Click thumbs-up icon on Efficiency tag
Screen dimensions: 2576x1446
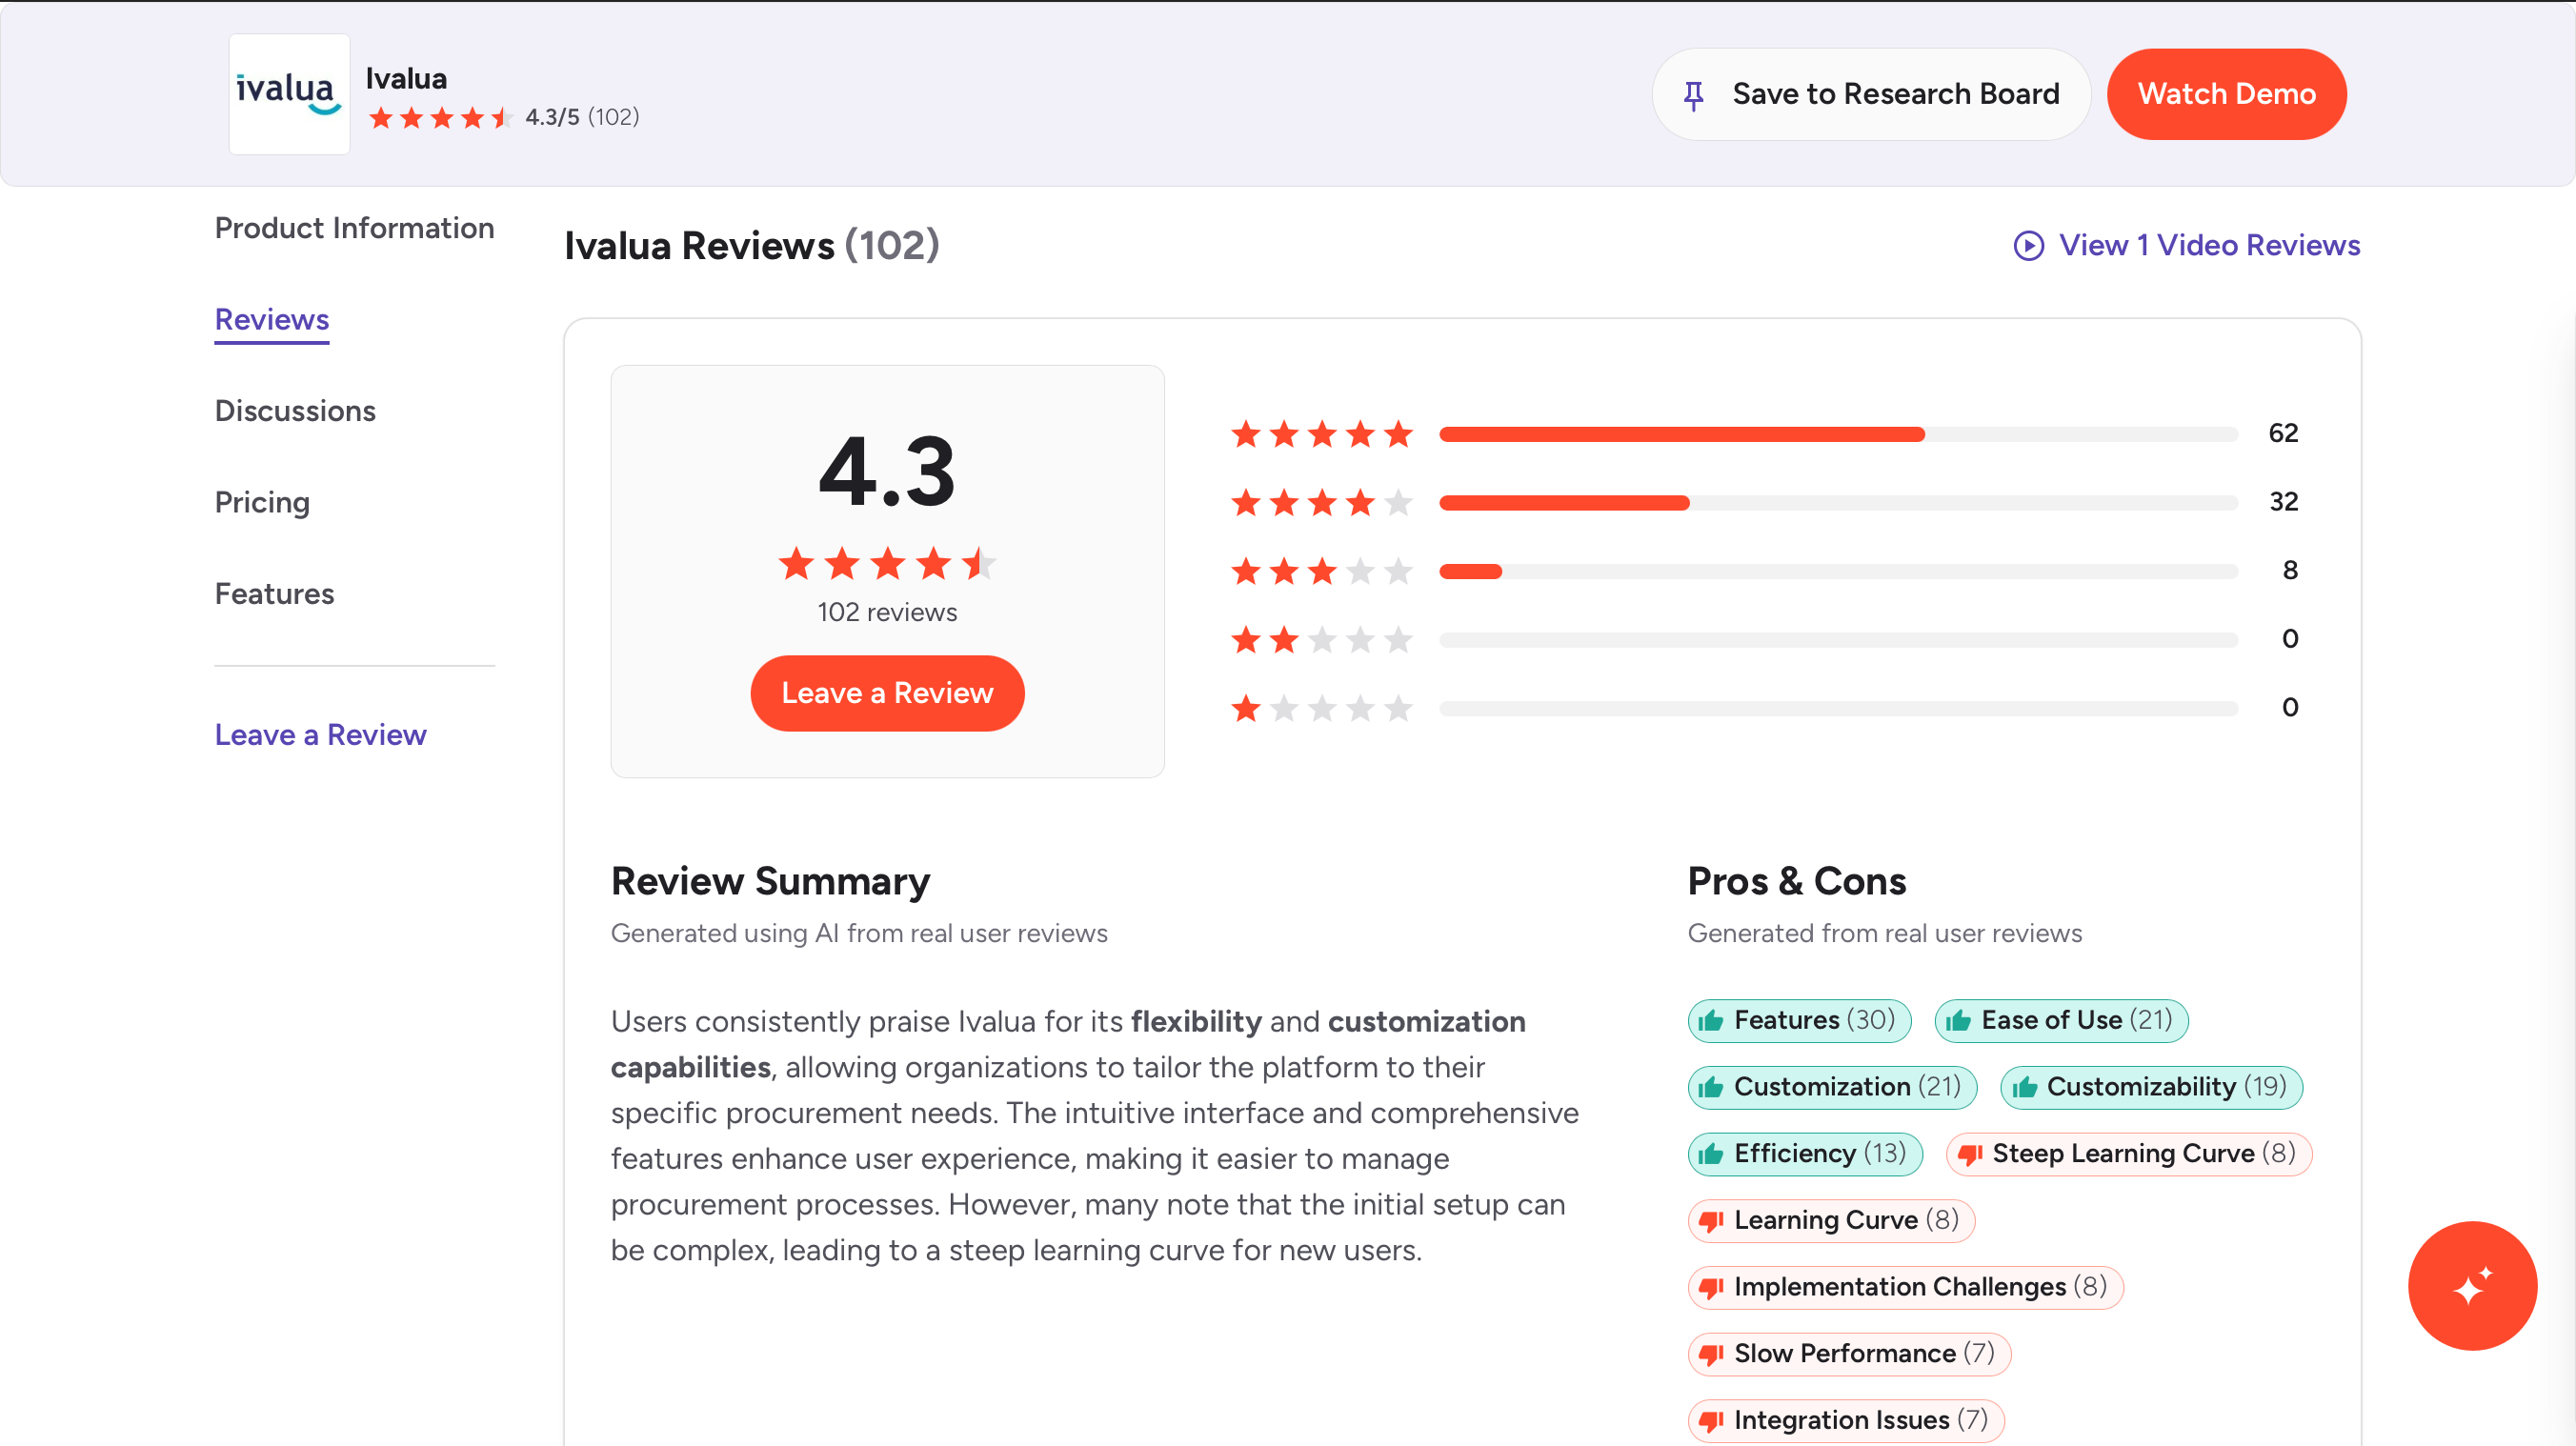(1711, 1154)
